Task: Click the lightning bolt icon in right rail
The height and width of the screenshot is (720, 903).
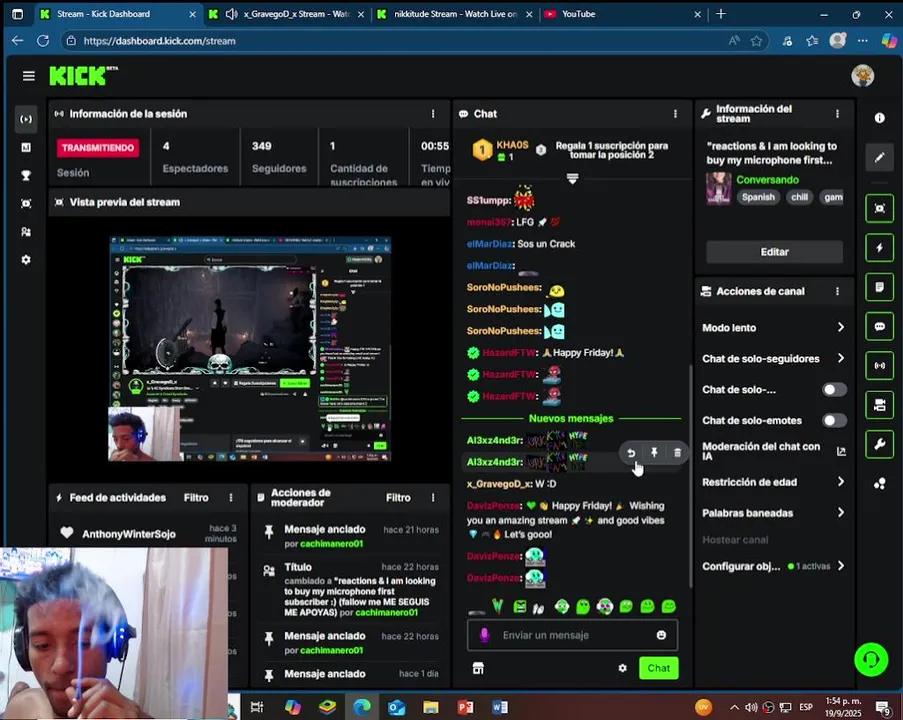Action: click(879, 248)
